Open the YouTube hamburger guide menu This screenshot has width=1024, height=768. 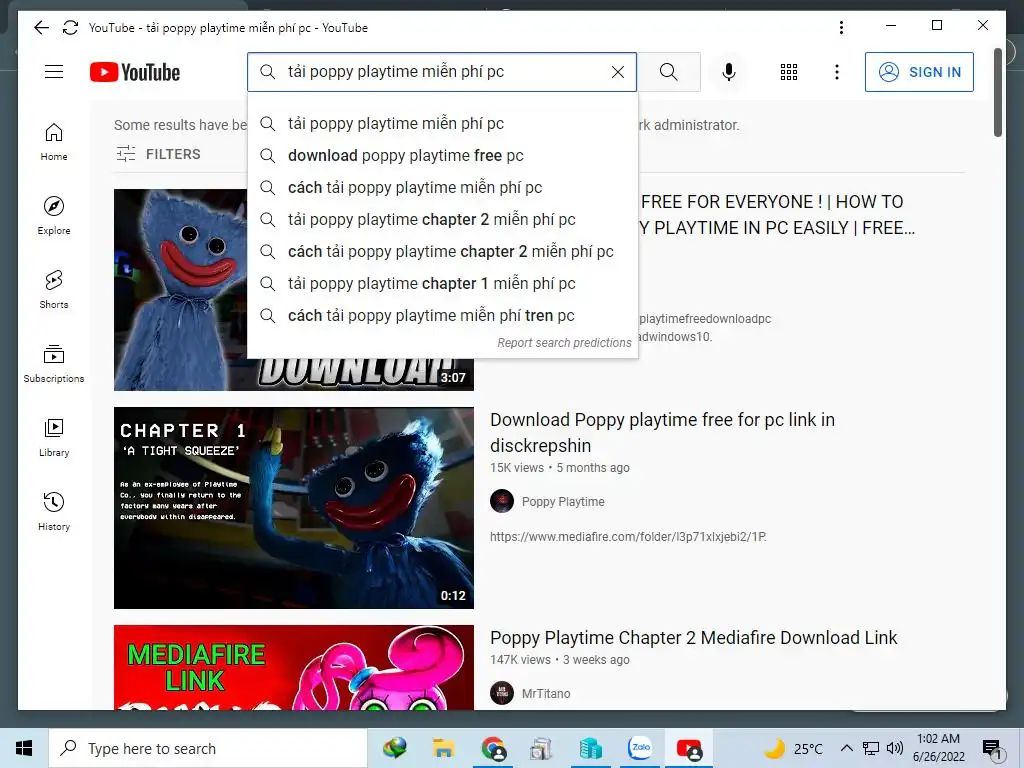pos(54,72)
